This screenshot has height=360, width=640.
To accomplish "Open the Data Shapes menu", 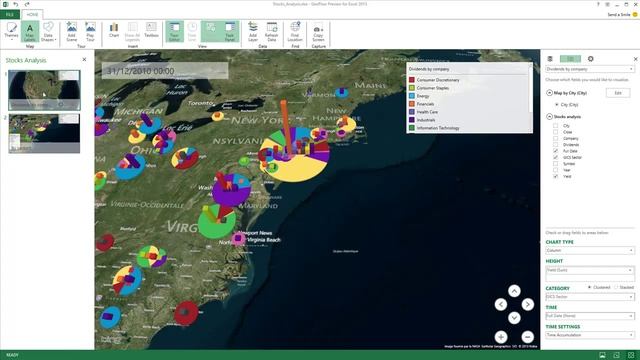I will coord(48,31).
